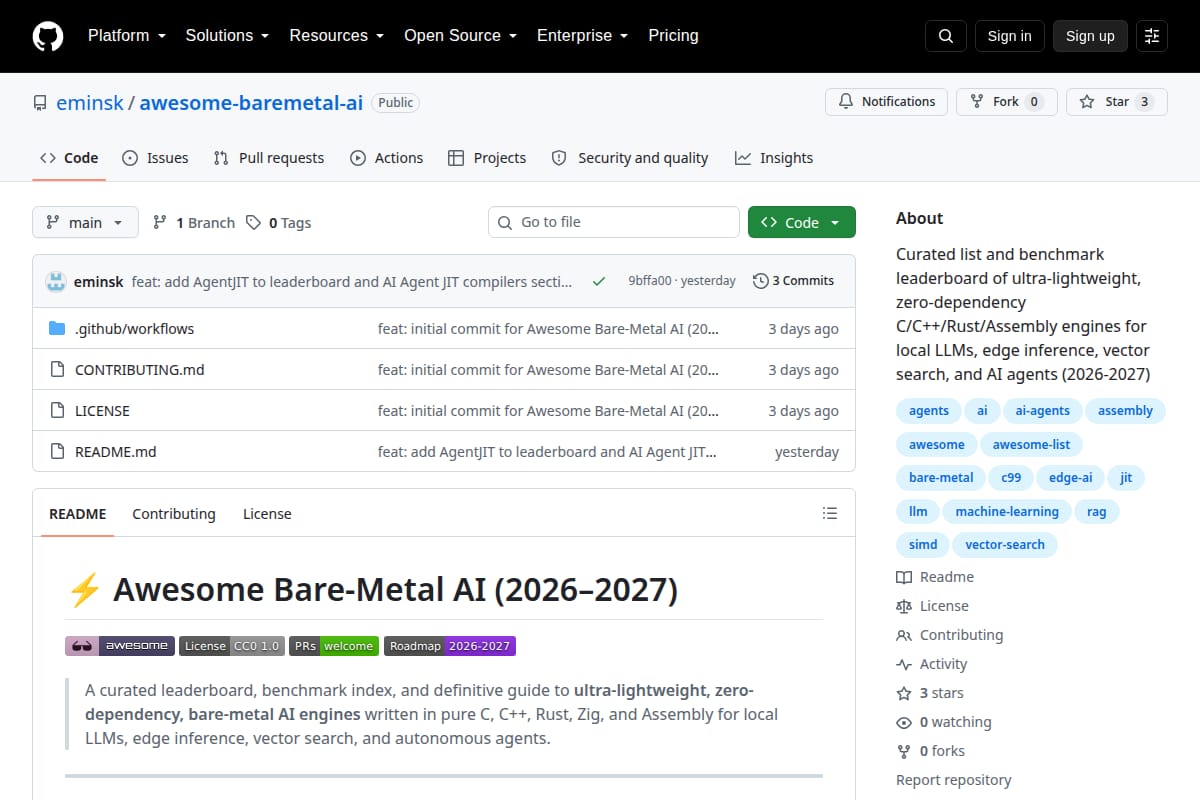Screen dimensions: 1200x800
Task: Select the README tab in file viewer
Action: (x=78, y=514)
